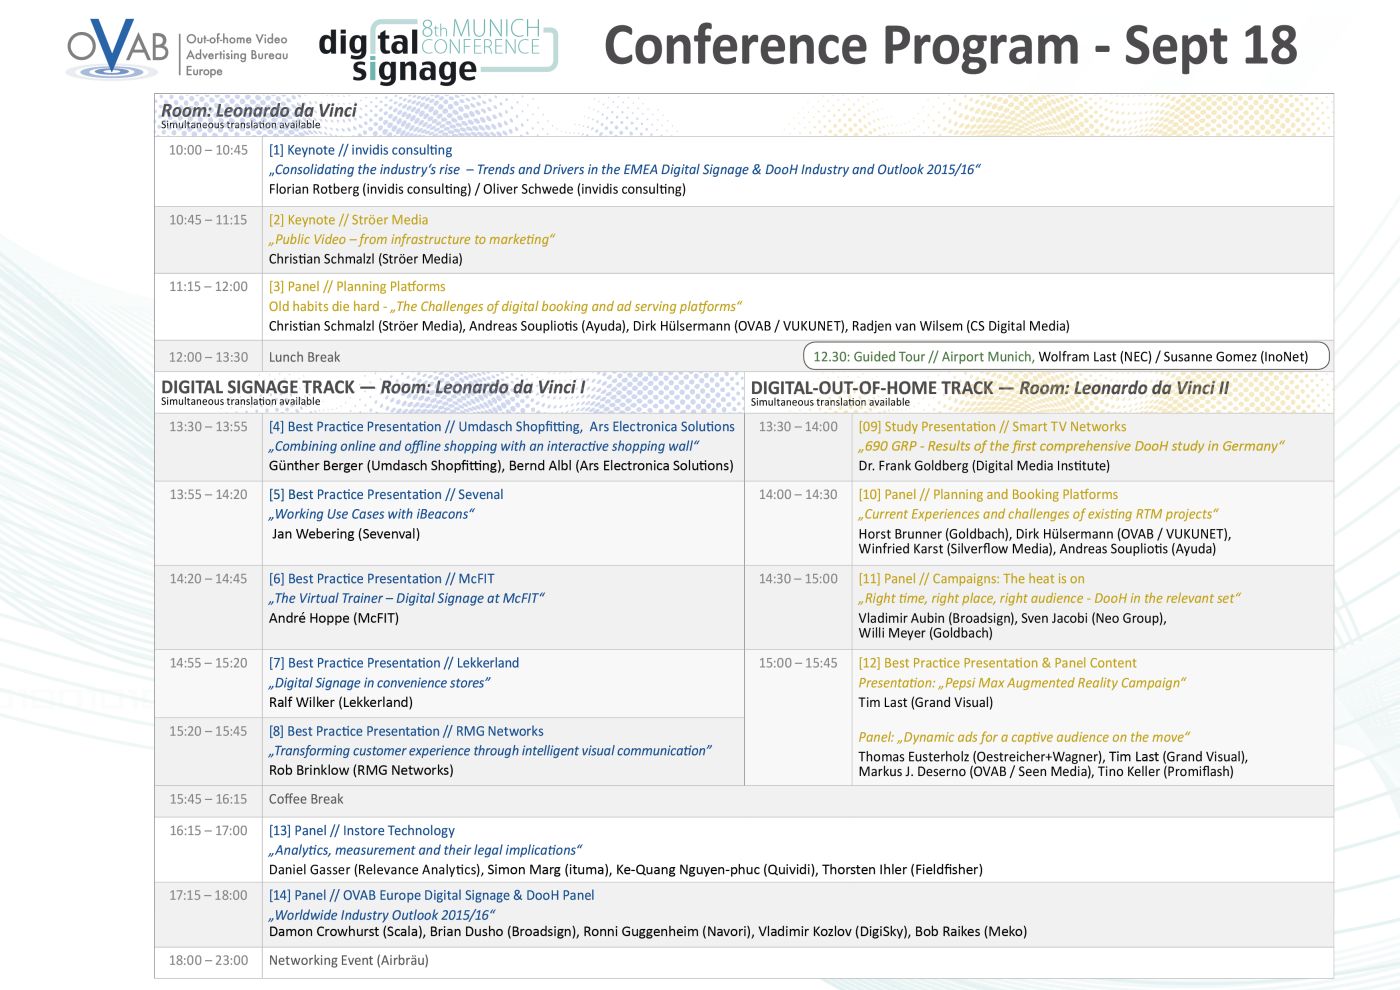Image resolution: width=1400 pixels, height=990 pixels.
Task: Select 'Dynamic ads for a captive audience' panel line
Action: (1024, 737)
